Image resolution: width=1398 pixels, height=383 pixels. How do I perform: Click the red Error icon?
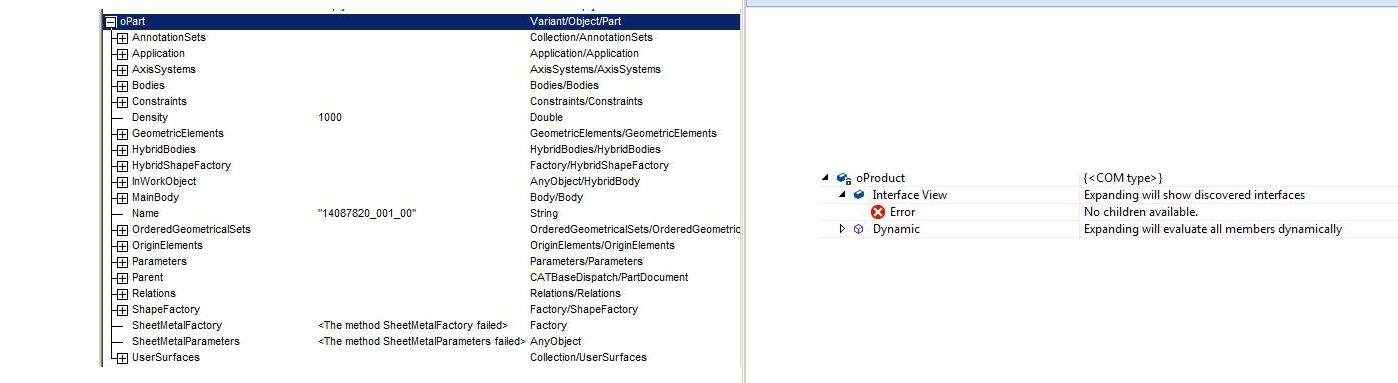pyautogui.click(x=877, y=212)
